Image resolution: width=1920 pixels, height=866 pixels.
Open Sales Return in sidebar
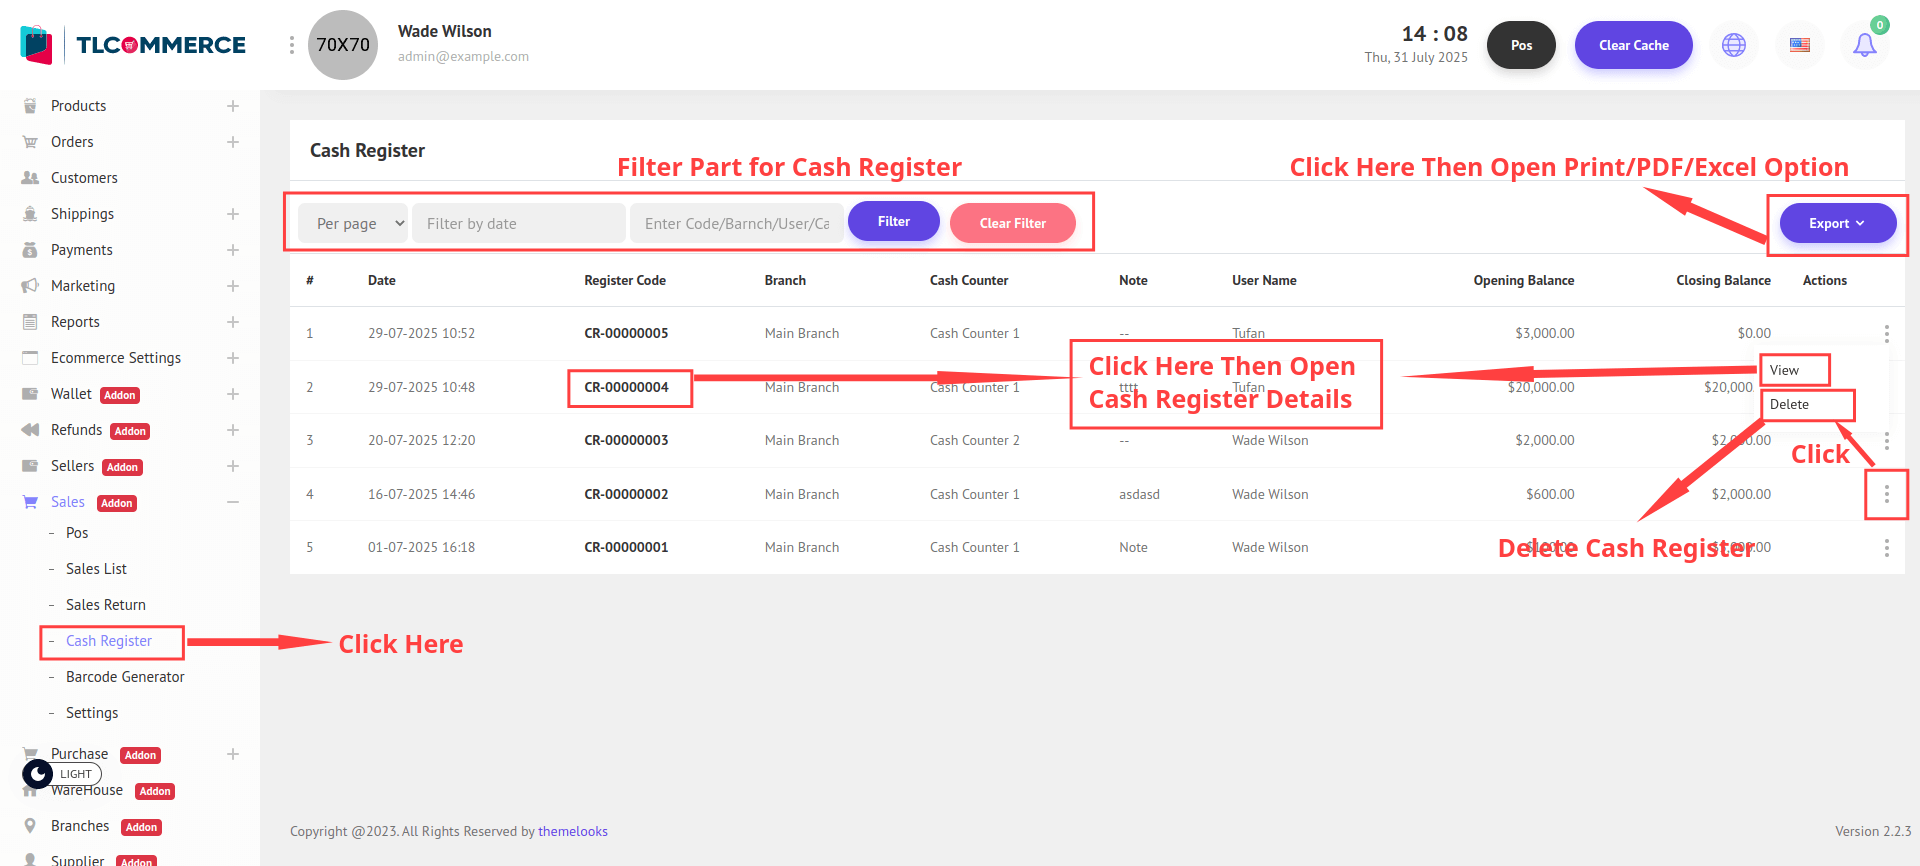[x=106, y=605]
